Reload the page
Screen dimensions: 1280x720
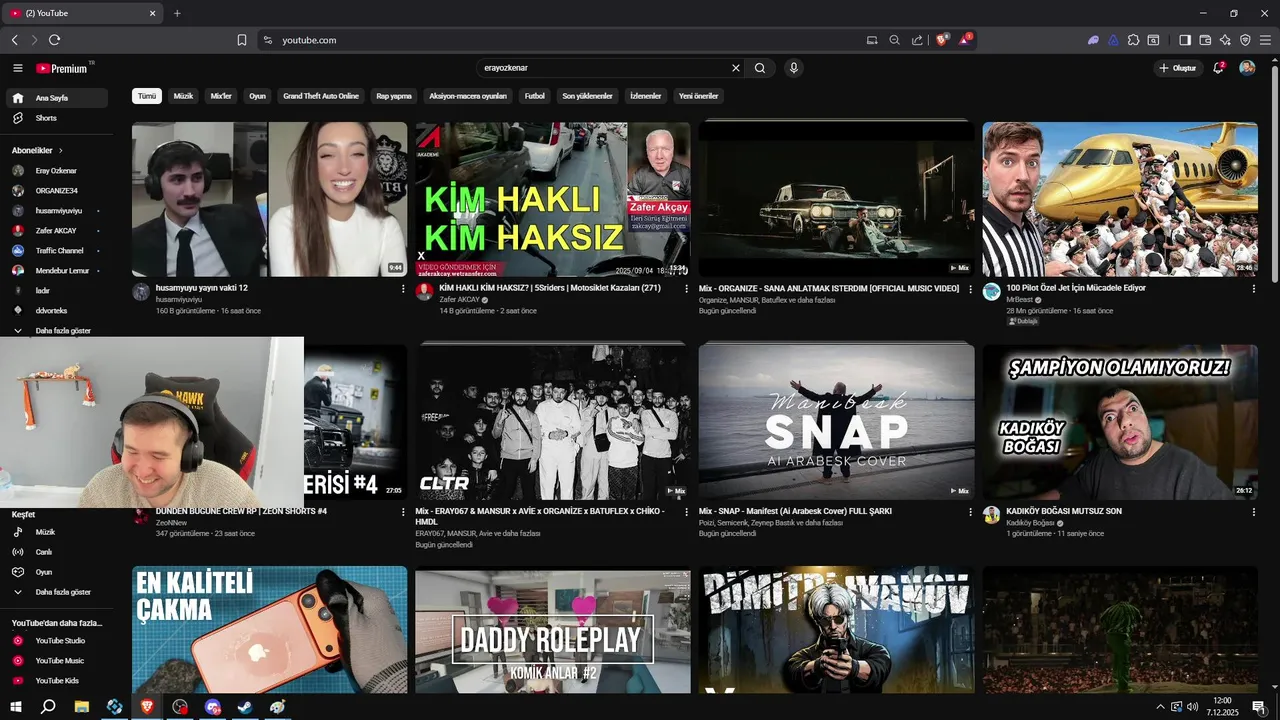pyautogui.click(x=54, y=40)
